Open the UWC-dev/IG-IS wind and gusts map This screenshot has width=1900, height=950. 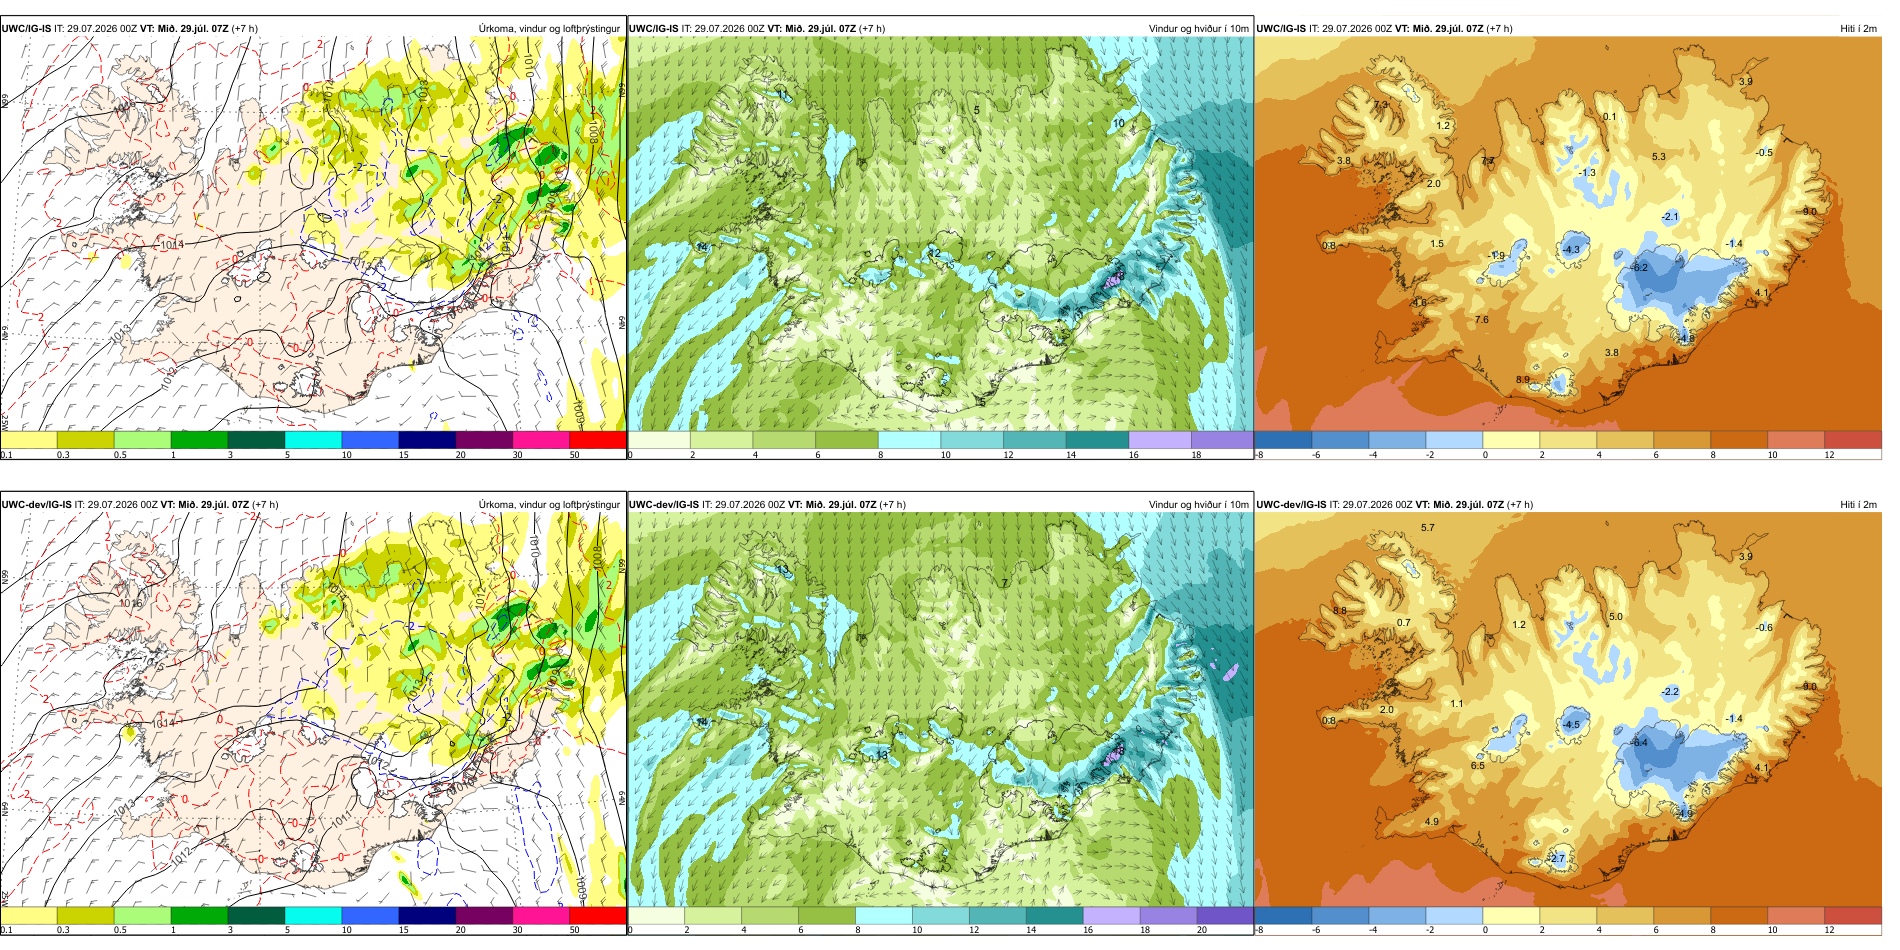pyautogui.click(x=940, y=710)
